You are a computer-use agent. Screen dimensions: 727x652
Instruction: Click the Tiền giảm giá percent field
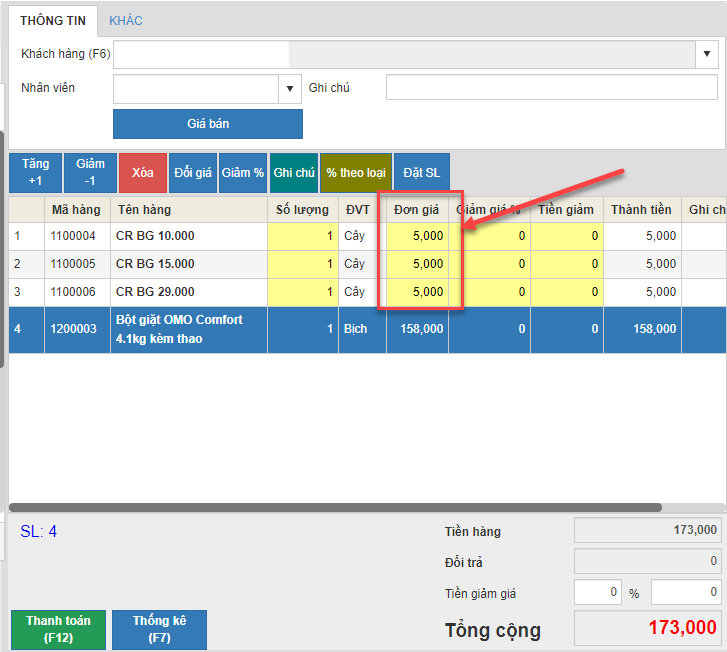(598, 593)
